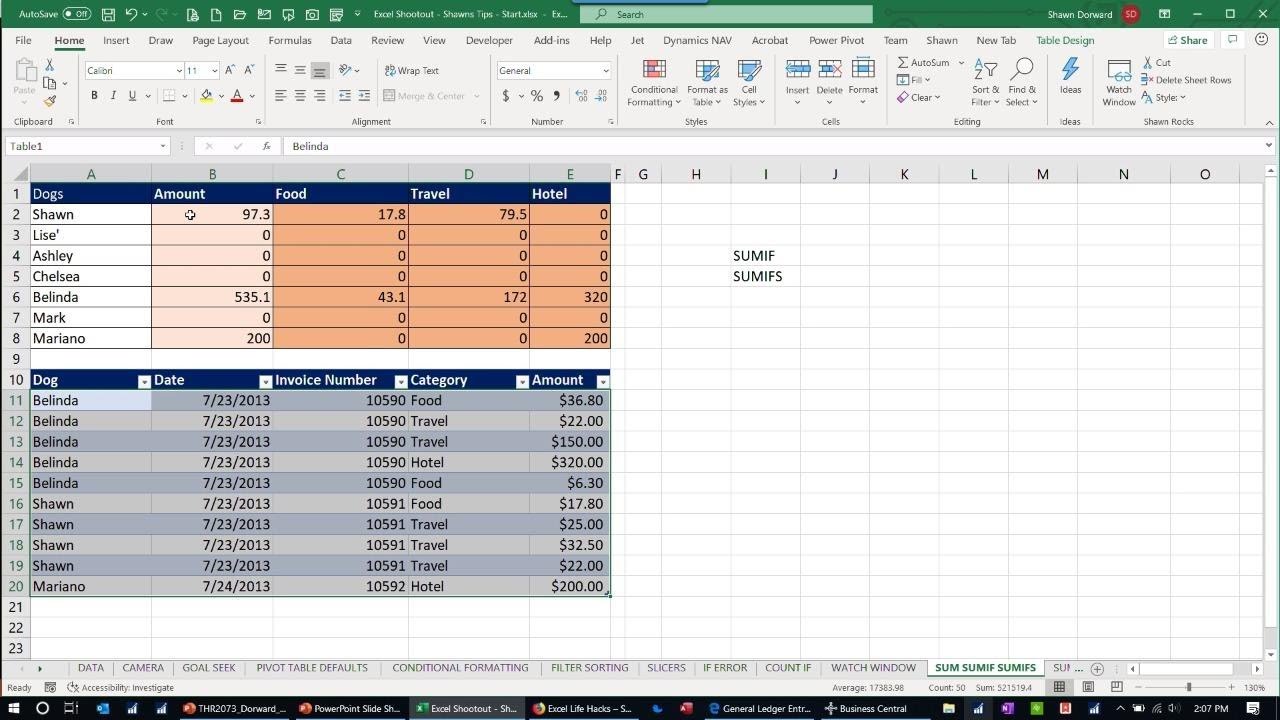Image resolution: width=1280 pixels, height=720 pixels.
Task: Click the Save icon in Quick Access toolbar
Action: [x=108, y=14]
